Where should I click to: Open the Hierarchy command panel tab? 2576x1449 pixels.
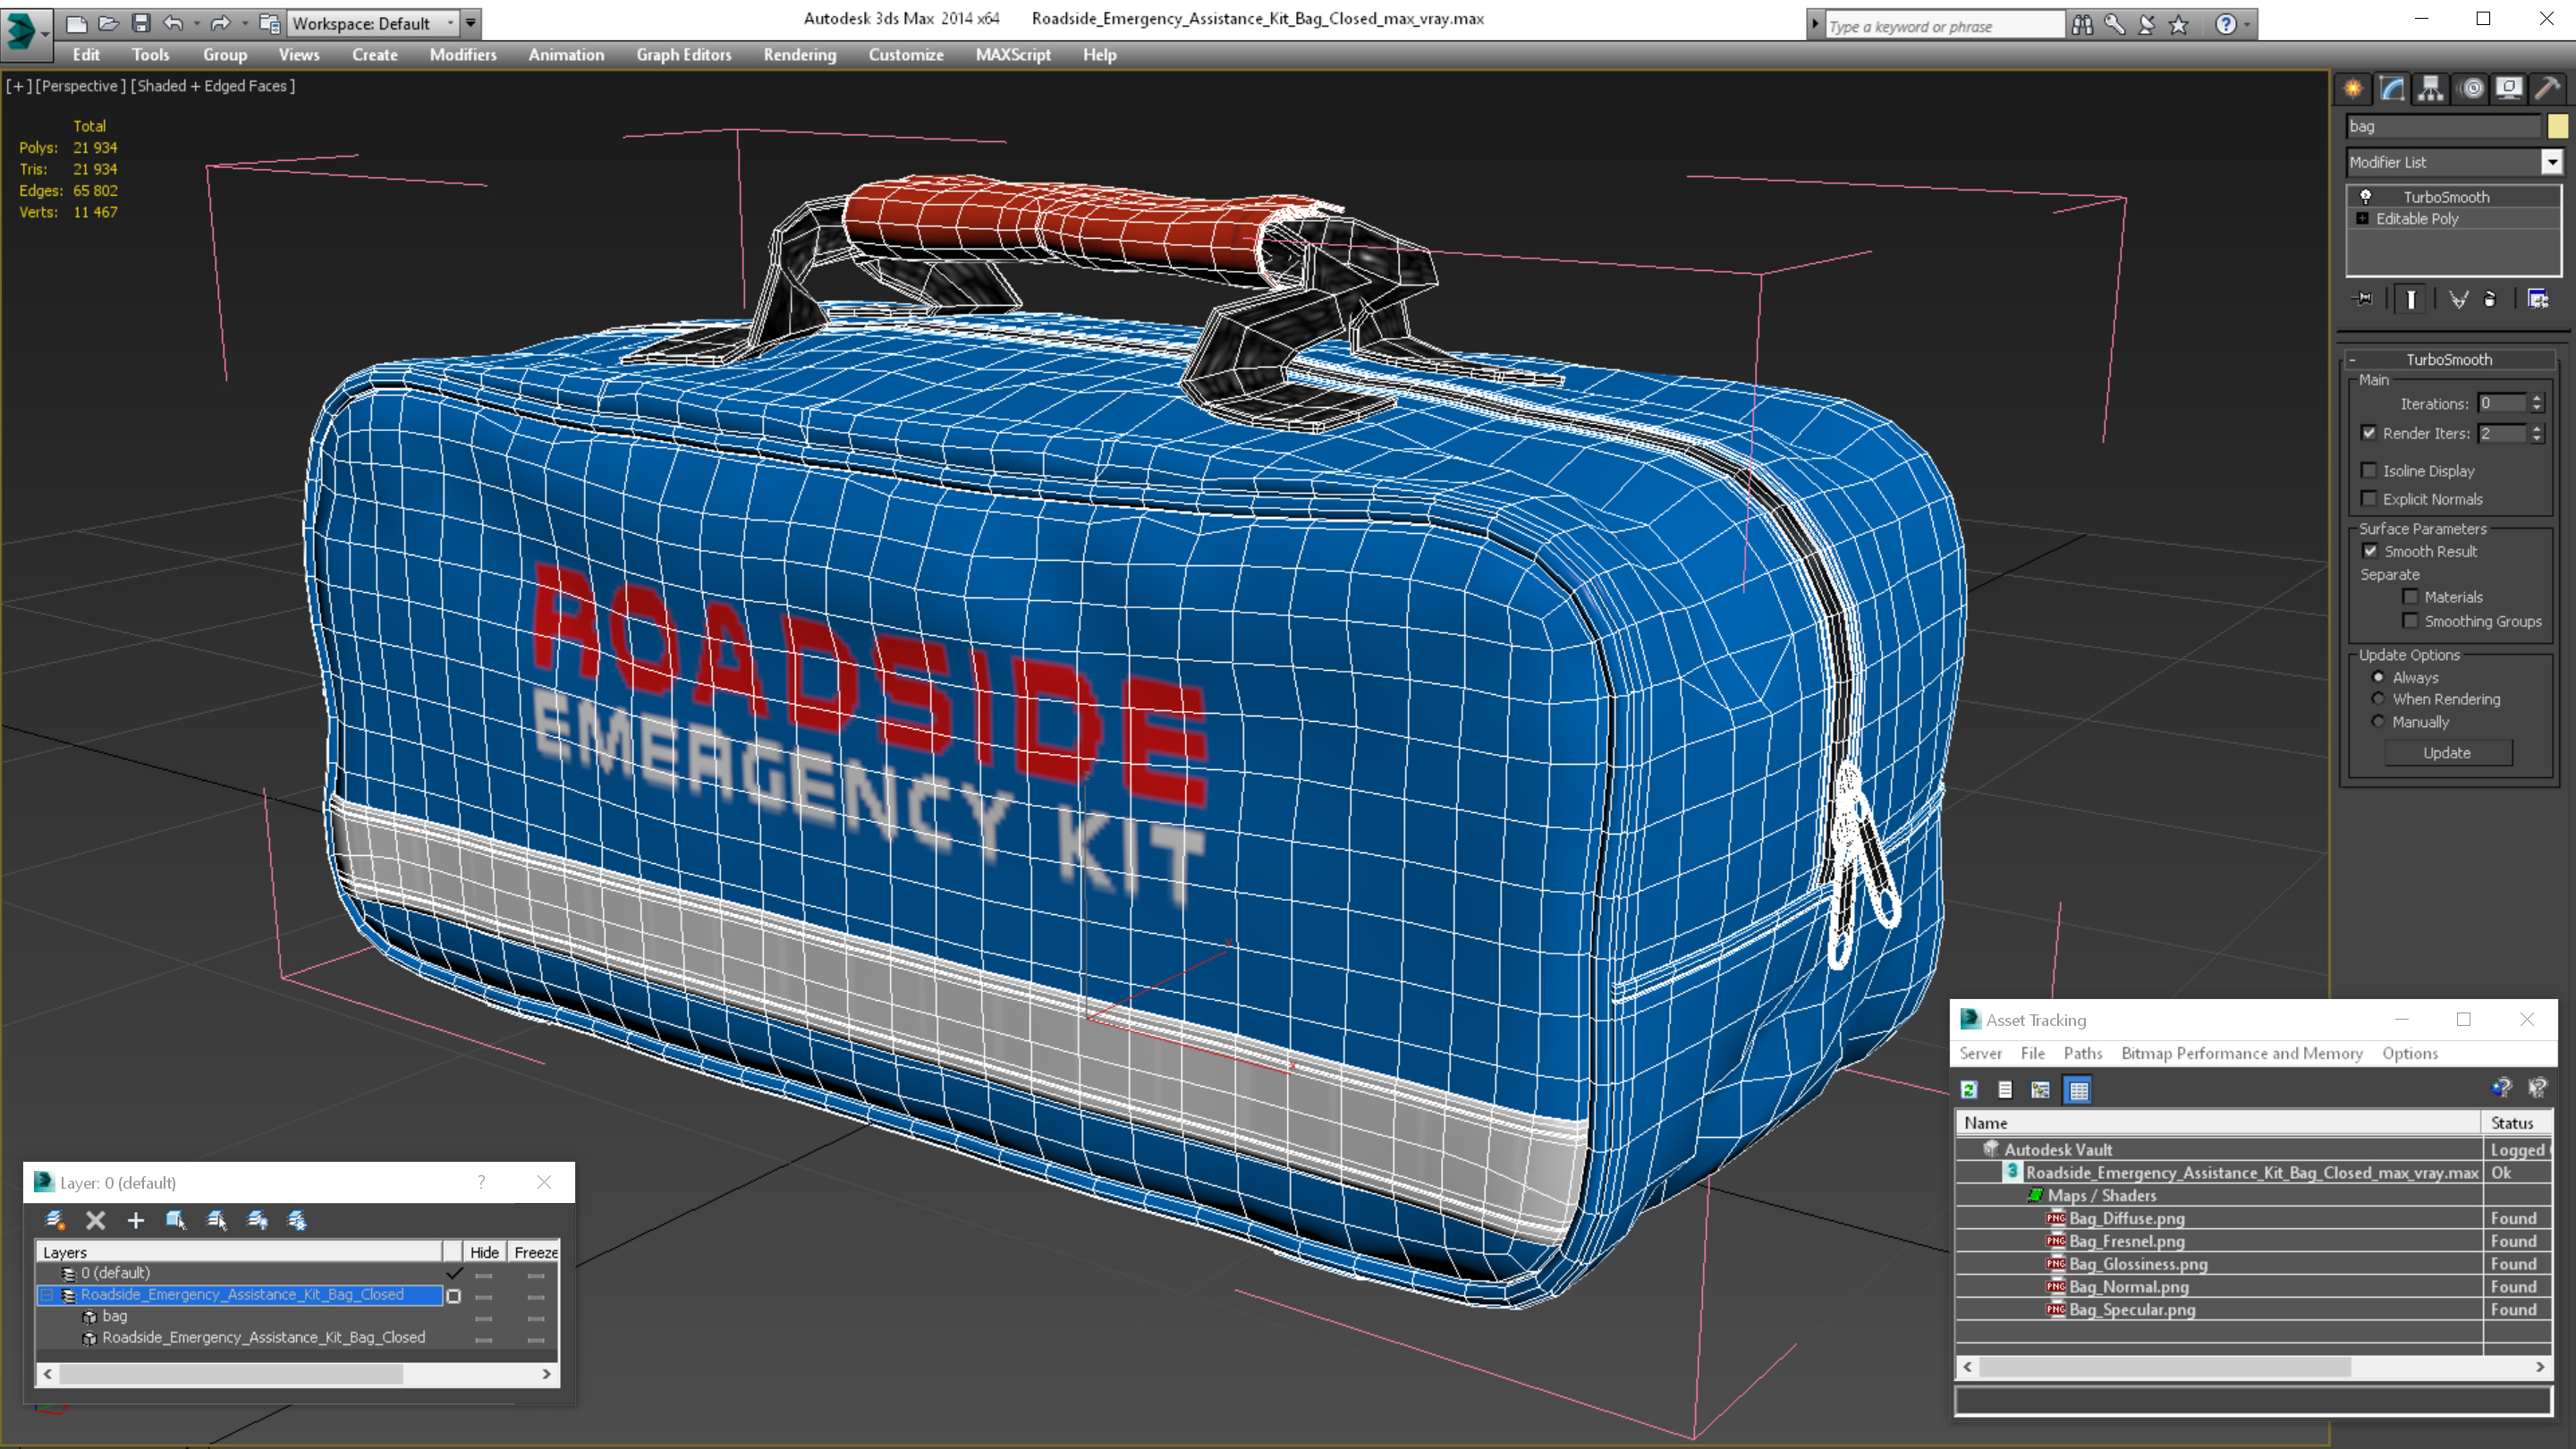click(x=2431, y=88)
